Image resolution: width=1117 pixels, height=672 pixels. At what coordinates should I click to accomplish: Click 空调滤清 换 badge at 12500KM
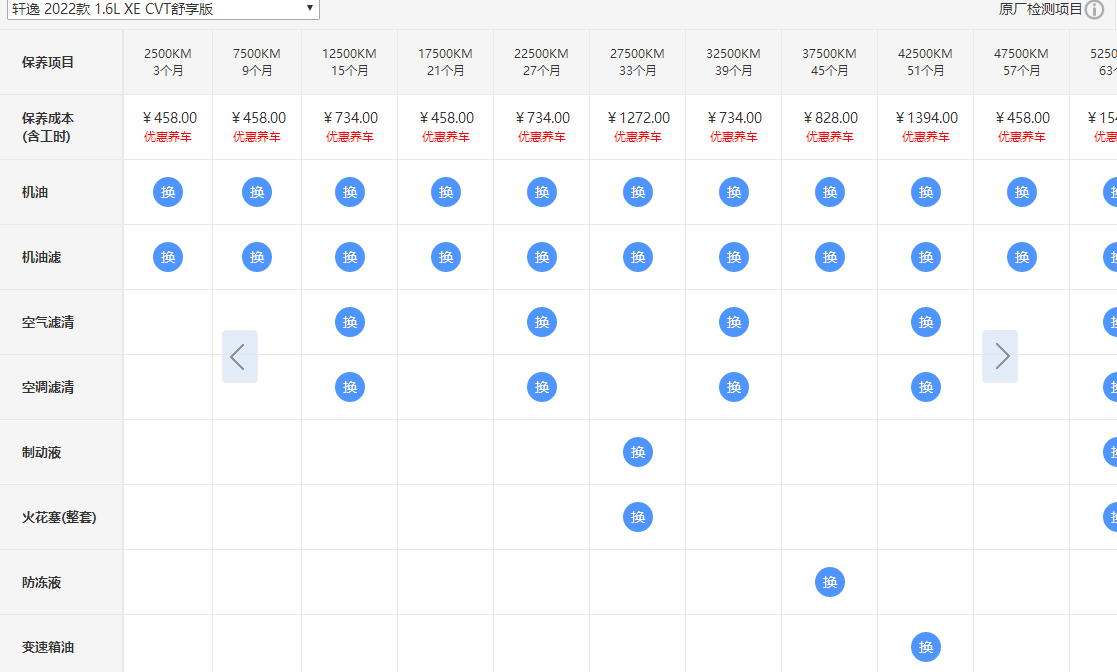pos(350,387)
